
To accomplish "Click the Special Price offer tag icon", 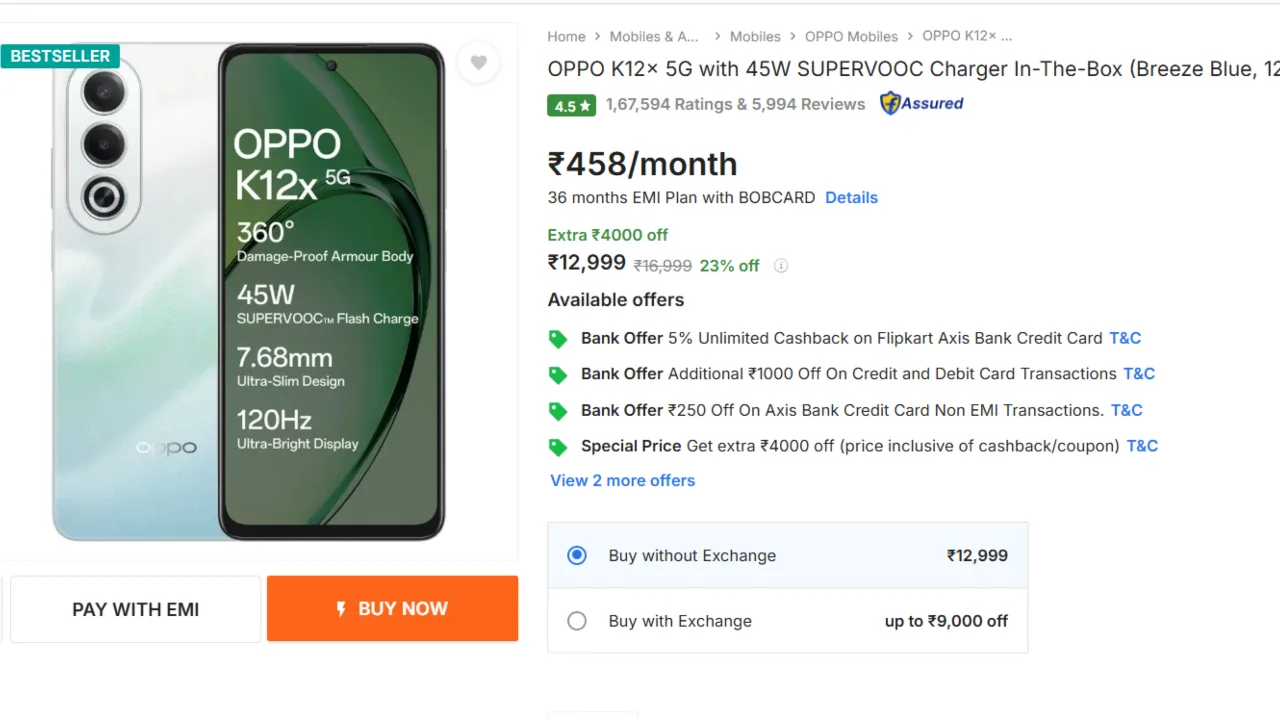I will 558,447.
